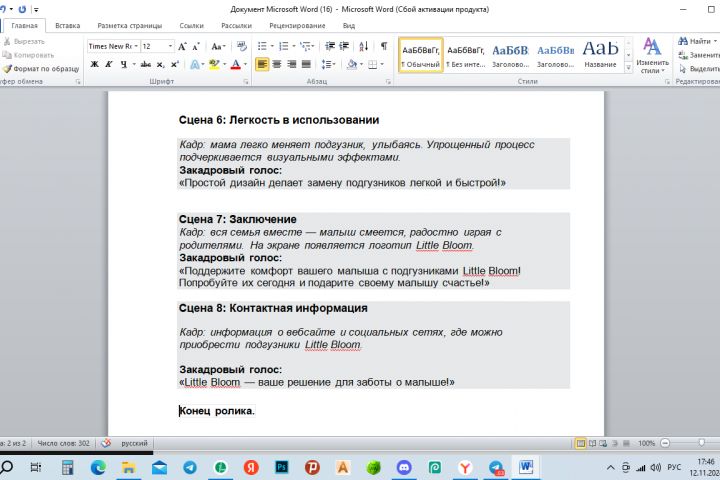Open font size dropdown
The height and width of the screenshot is (480, 720).
tap(170, 46)
